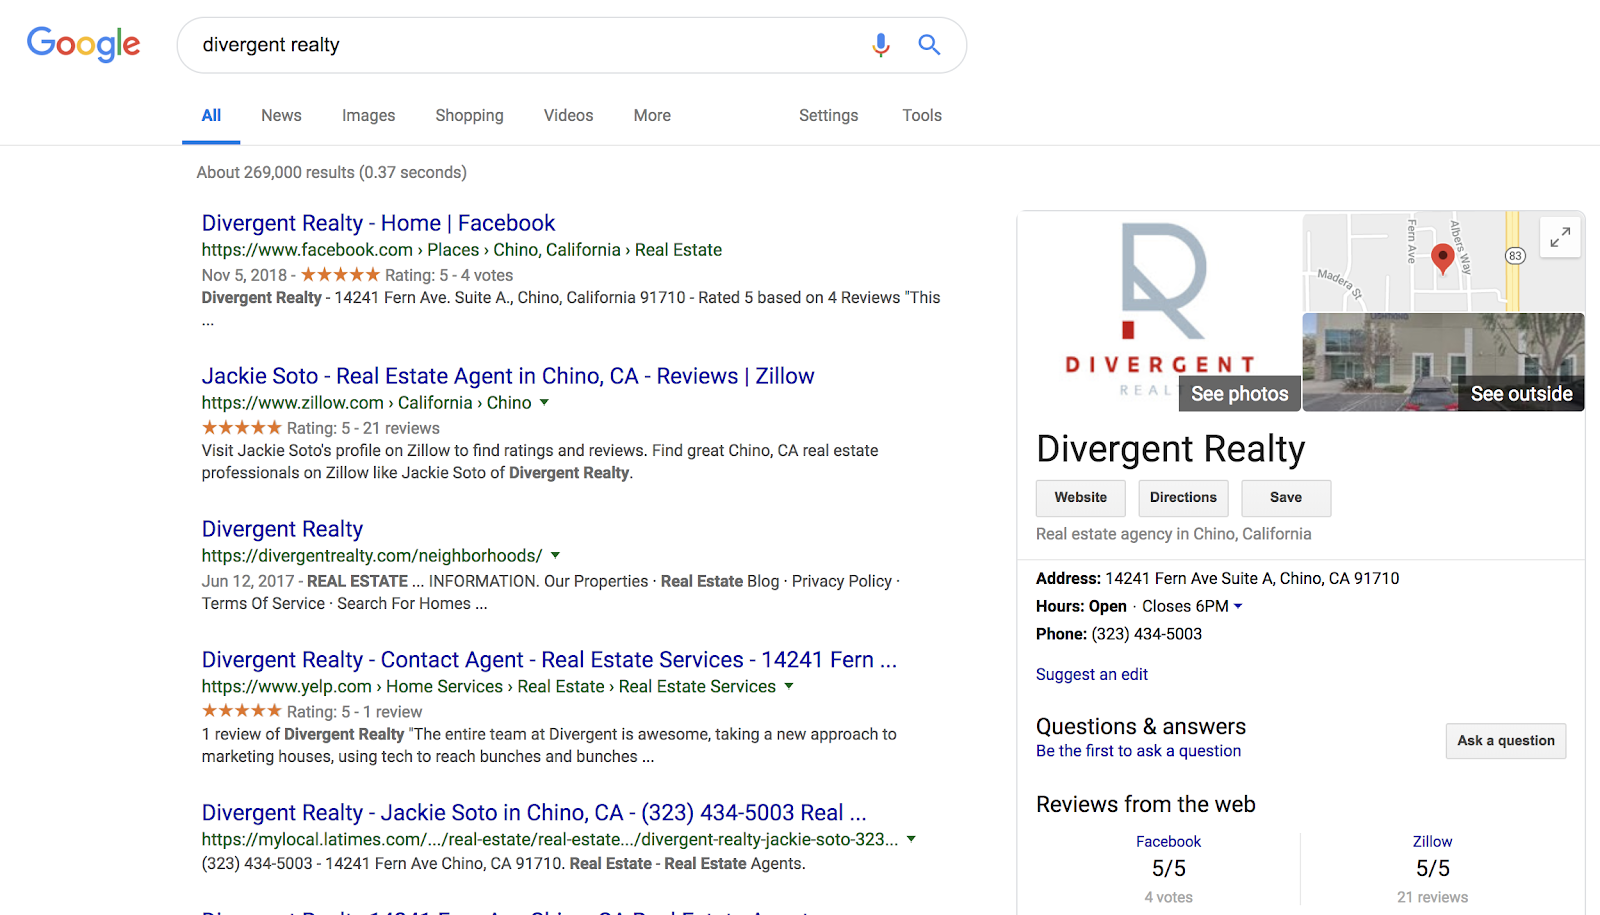Switch to the Shopping tab

469,116
